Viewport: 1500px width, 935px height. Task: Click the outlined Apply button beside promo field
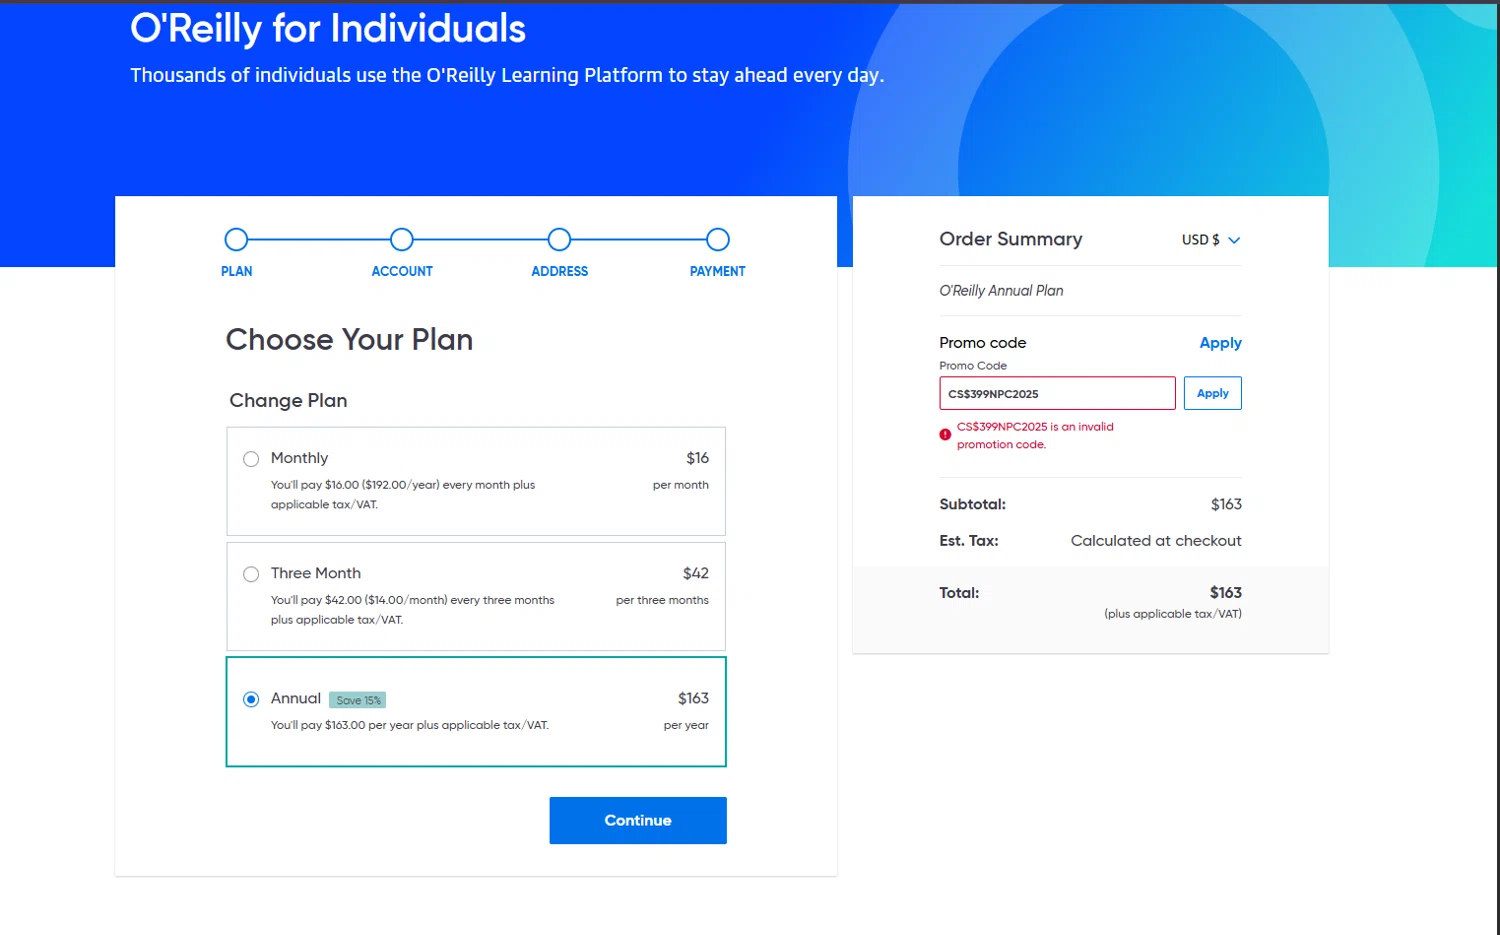(1213, 393)
